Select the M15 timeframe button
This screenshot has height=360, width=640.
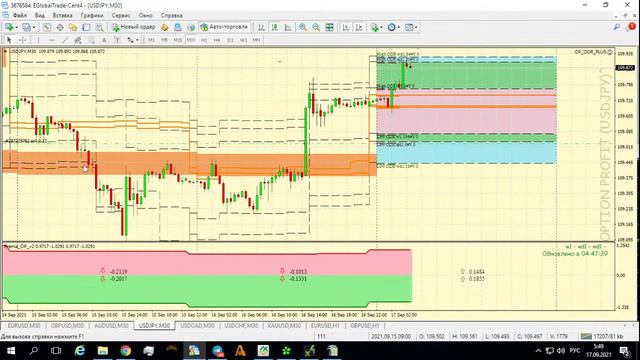pyautogui.click(x=178, y=40)
